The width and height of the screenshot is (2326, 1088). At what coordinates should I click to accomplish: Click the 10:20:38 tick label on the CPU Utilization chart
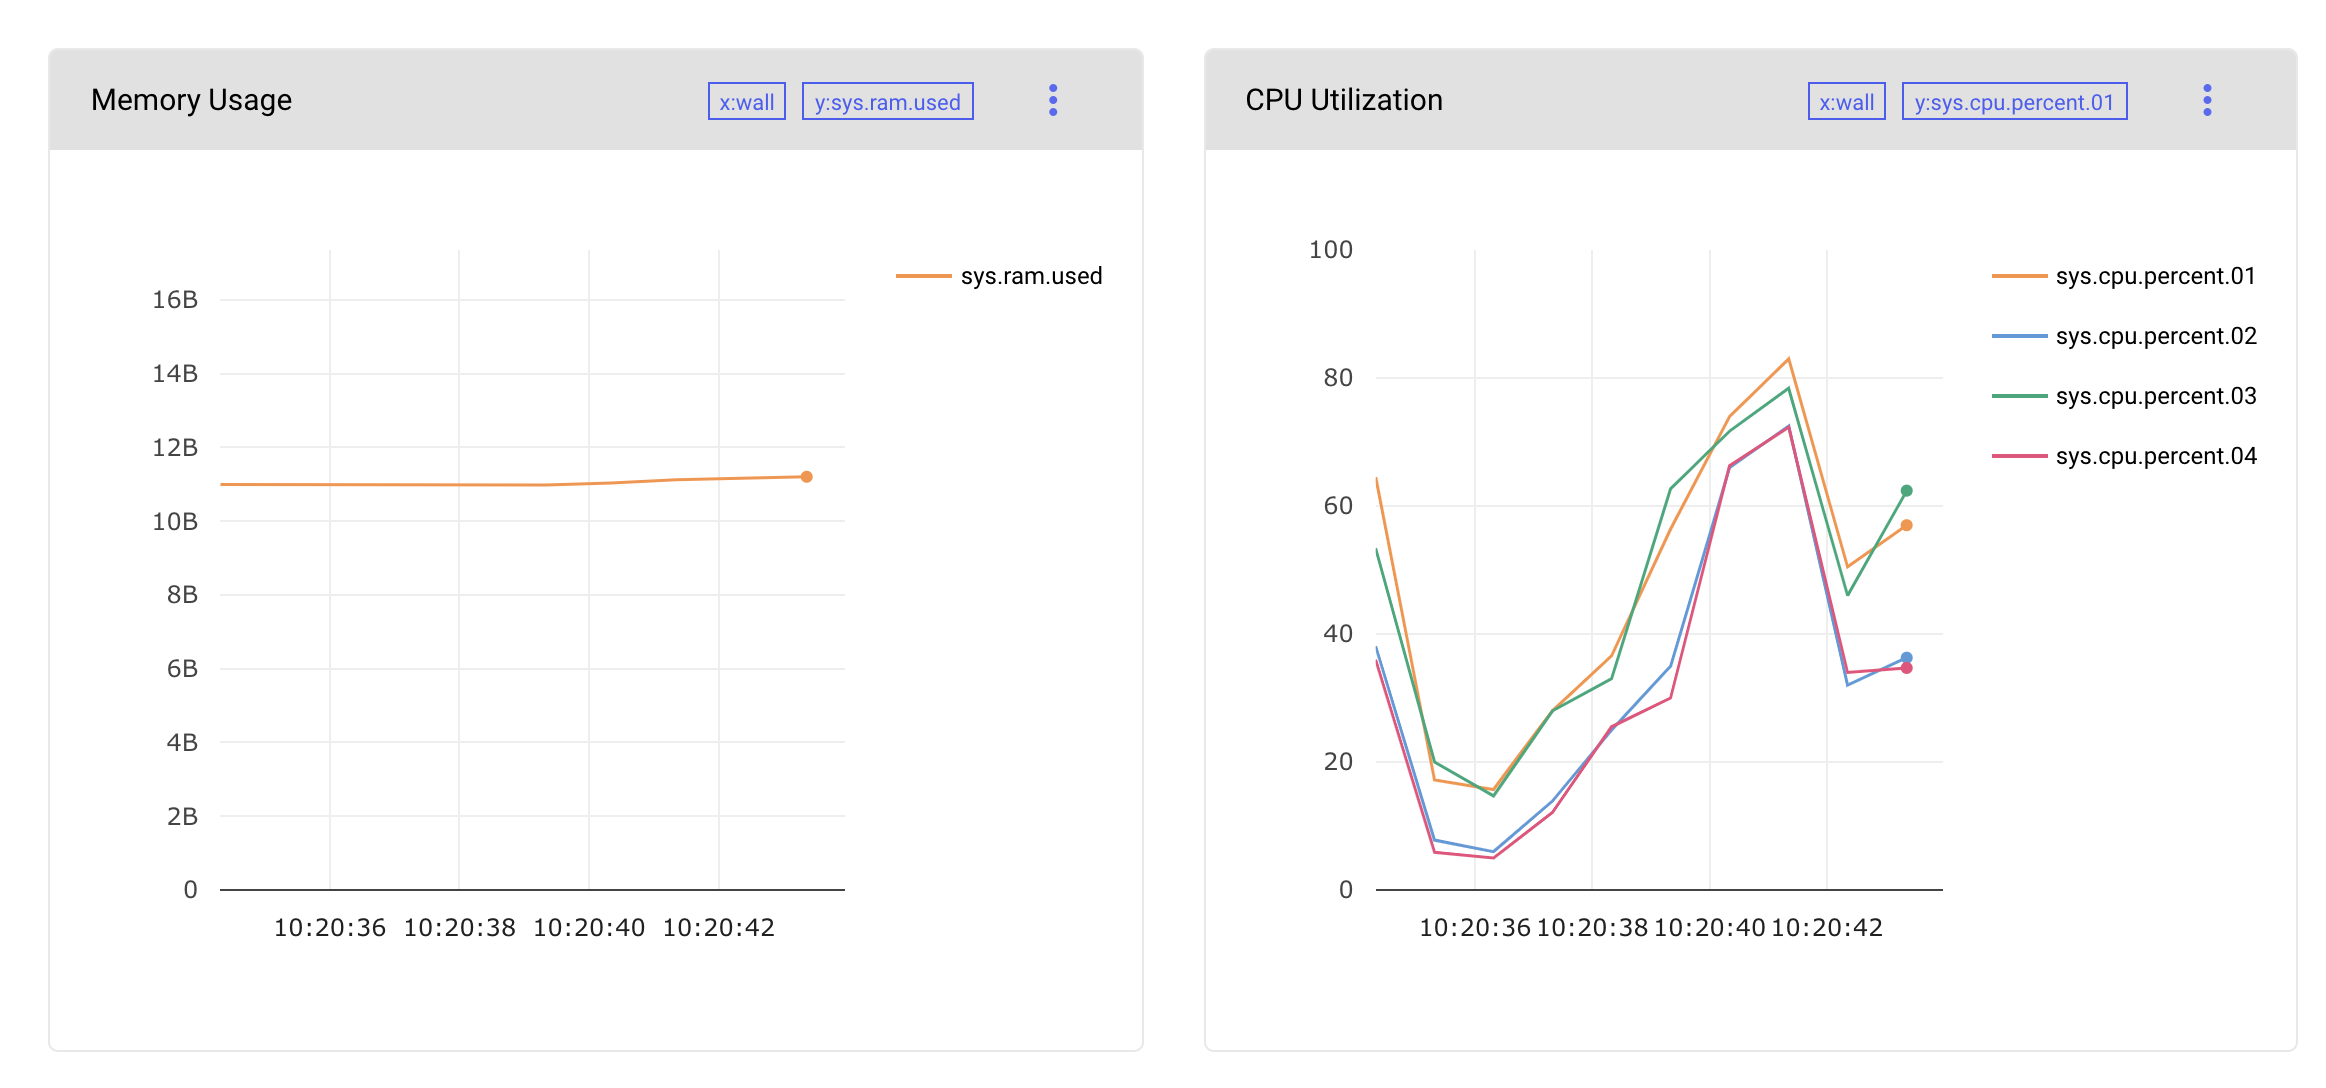(1592, 928)
